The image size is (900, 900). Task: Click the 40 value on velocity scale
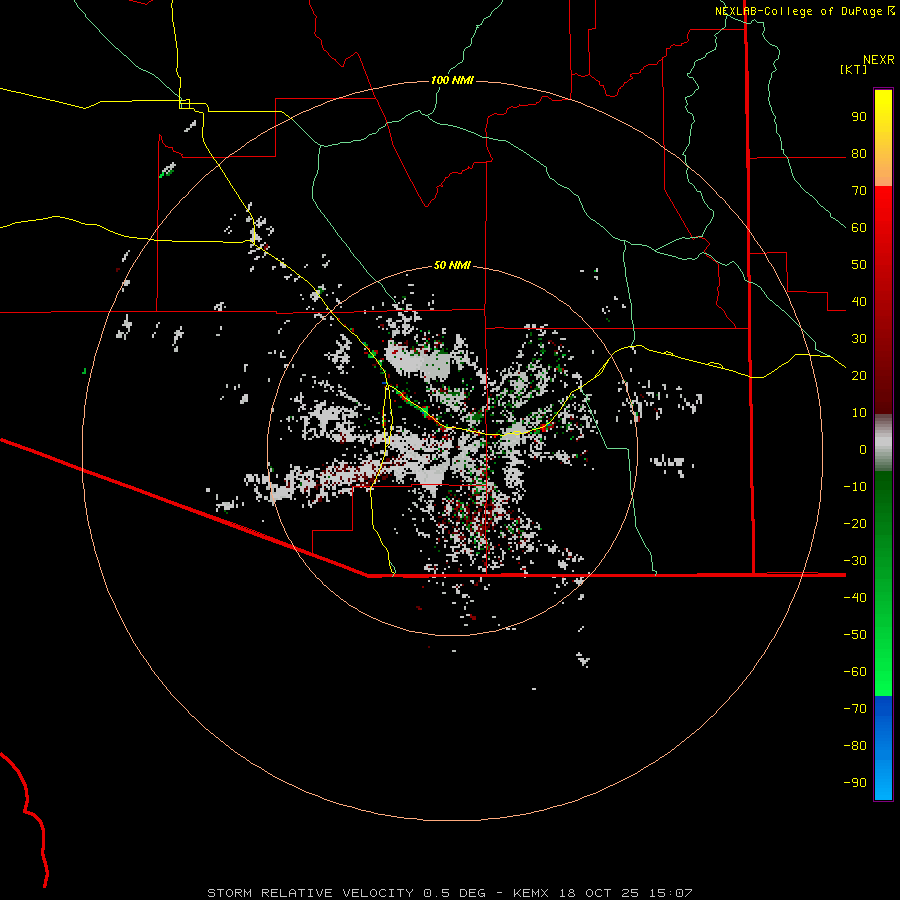pyautogui.click(x=859, y=301)
